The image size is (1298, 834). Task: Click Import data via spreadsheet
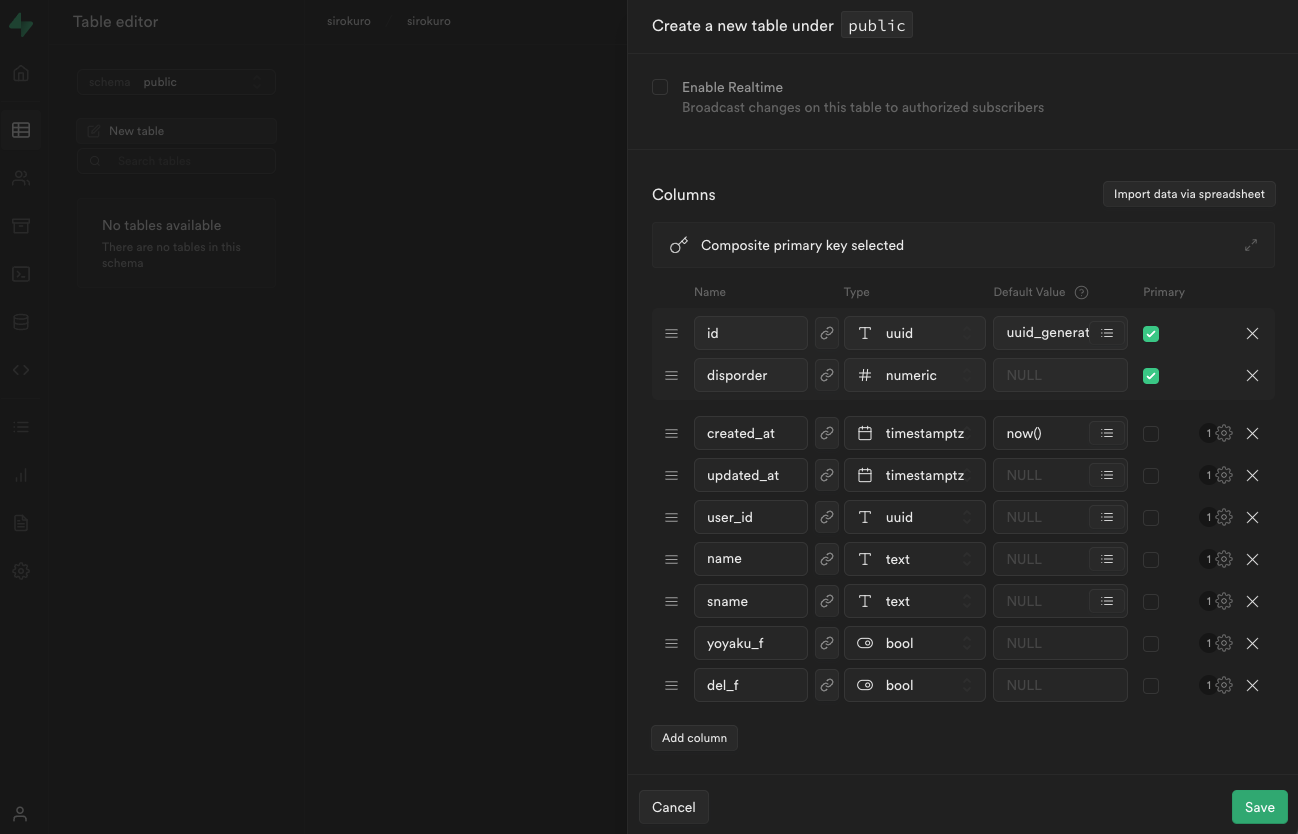coord(1189,194)
